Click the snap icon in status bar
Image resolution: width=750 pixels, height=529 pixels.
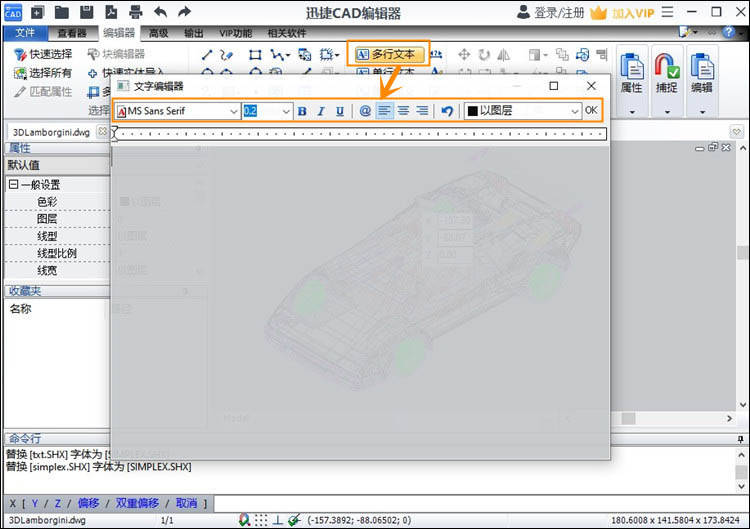(244, 520)
